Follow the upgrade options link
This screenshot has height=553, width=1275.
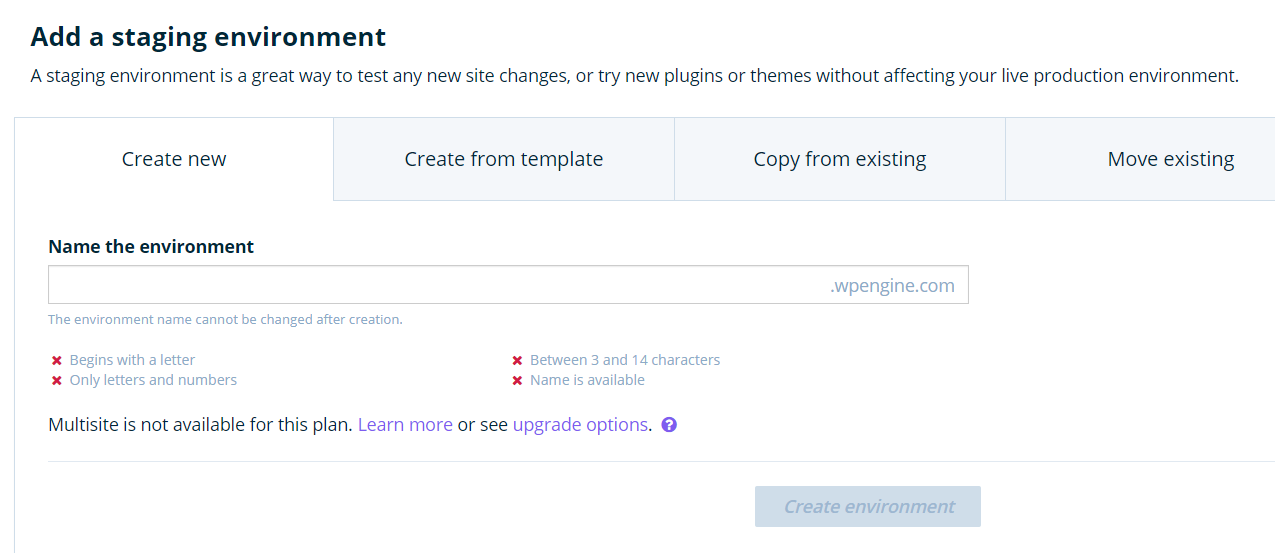580,424
